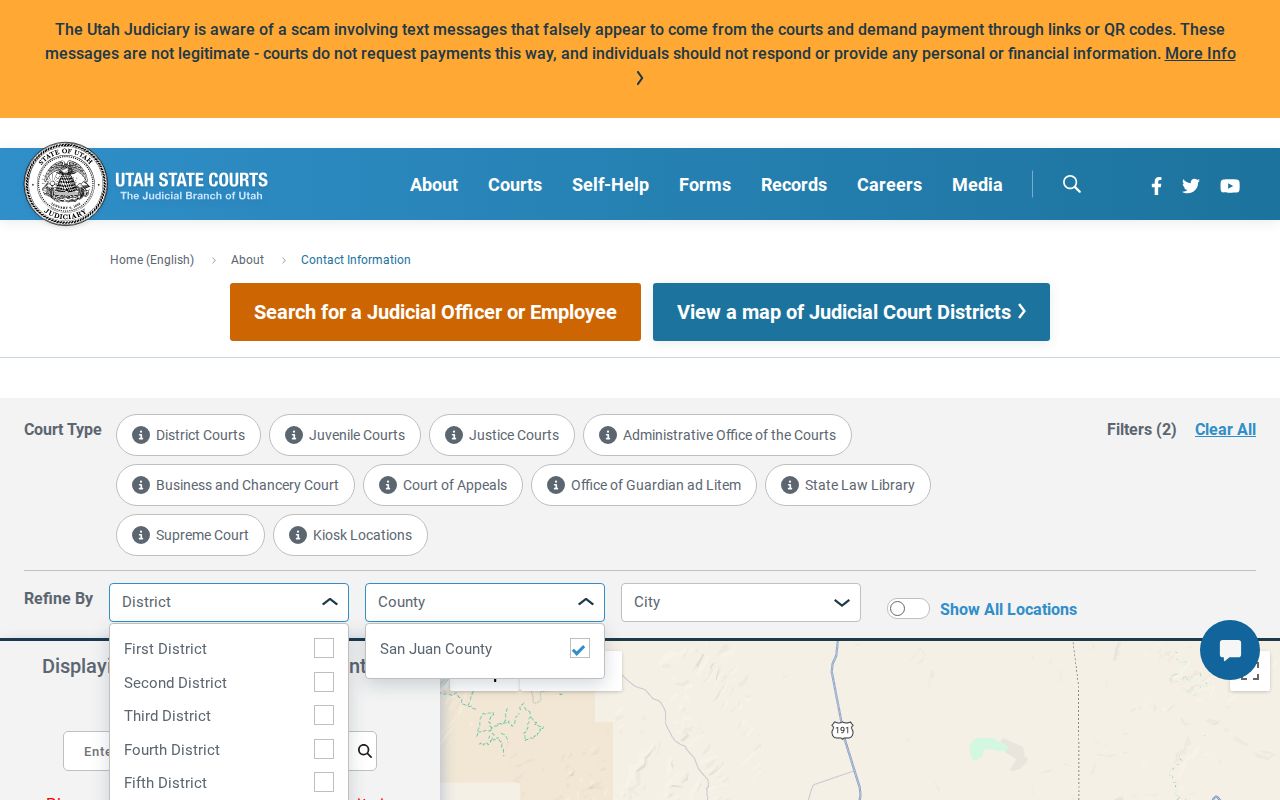Open the site search magnifier icon

click(1072, 184)
